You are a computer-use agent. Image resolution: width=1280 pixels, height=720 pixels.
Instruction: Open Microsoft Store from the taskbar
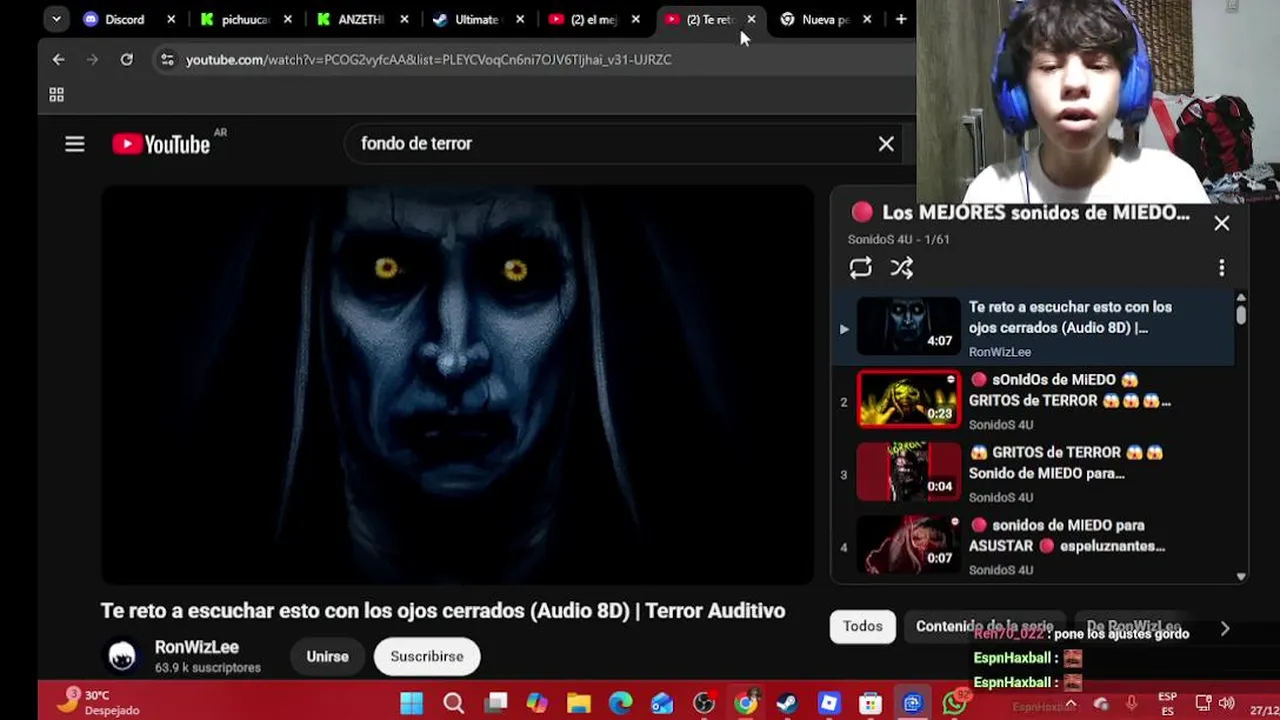tap(871, 703)
